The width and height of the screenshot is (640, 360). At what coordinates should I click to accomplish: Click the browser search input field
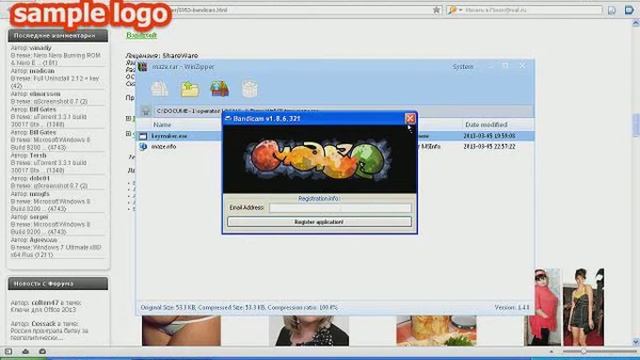(533, 10)
